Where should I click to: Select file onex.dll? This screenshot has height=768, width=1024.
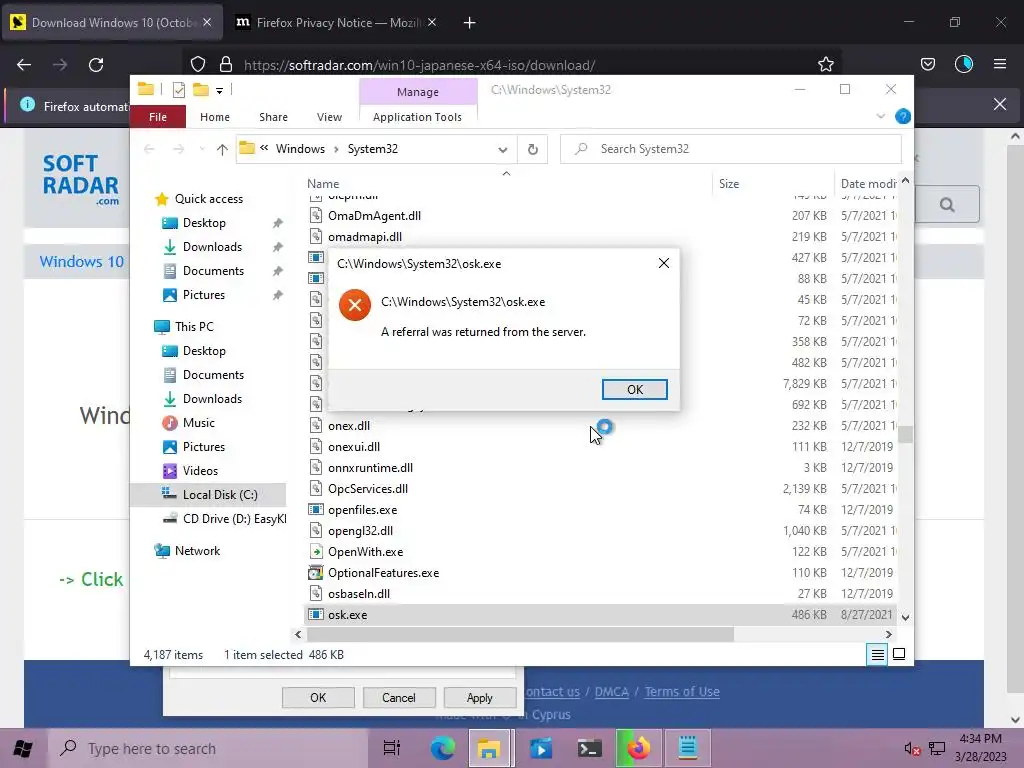pyautogui.click(x=349, y=426)
